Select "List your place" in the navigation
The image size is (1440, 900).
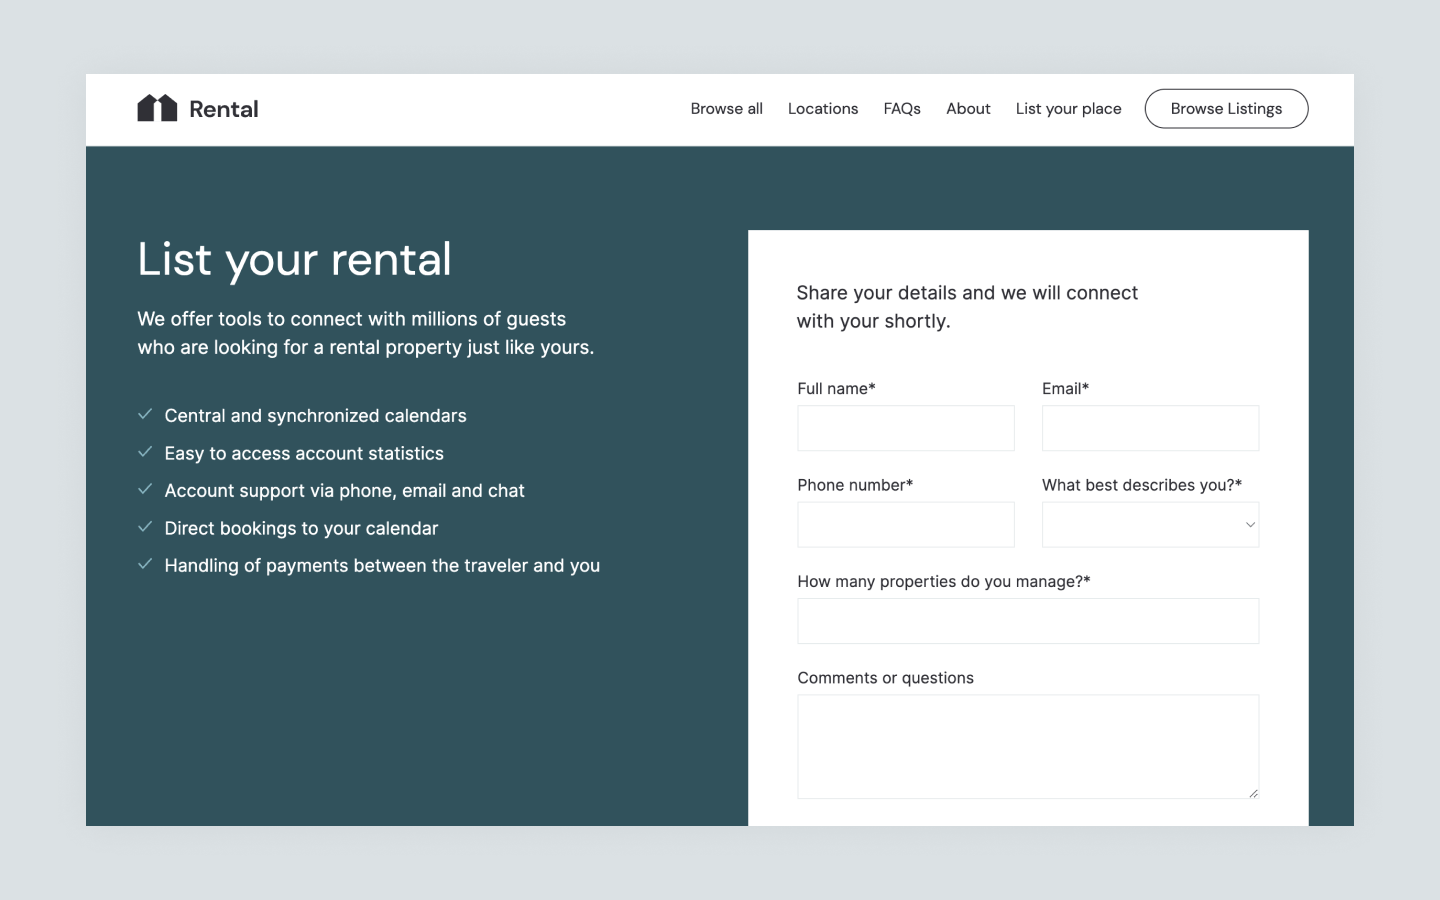tap(1068, 108)
